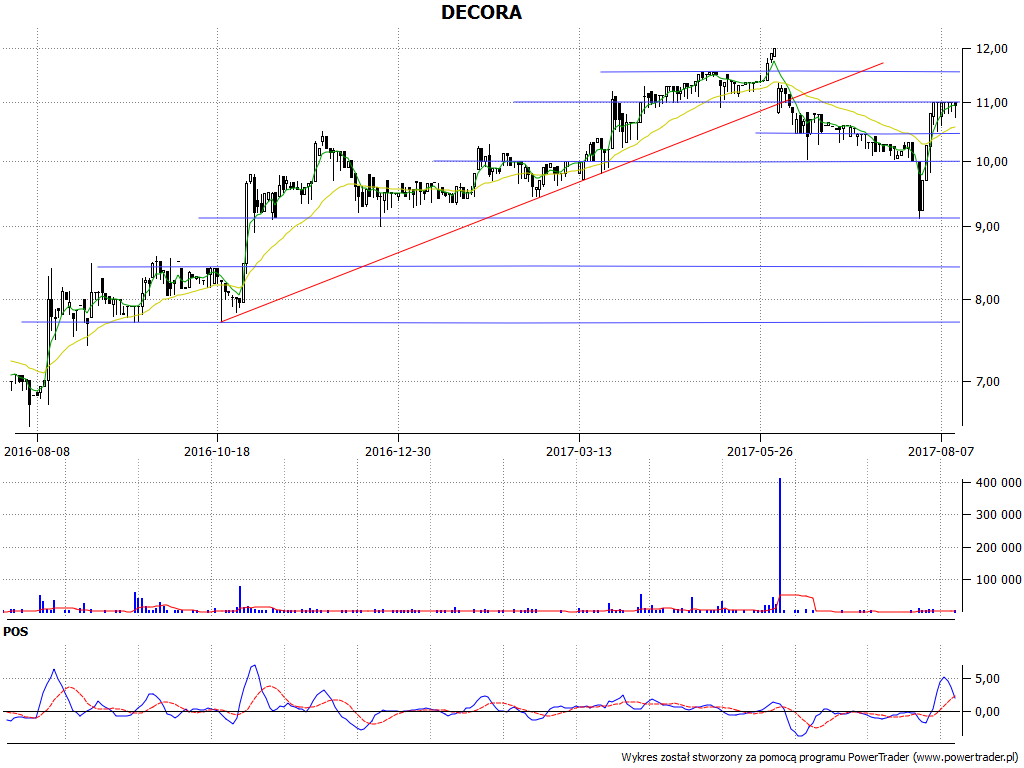1024x768 pixels.
Task: Select the 300 000 volume axis label
Action: coord(999,515)
